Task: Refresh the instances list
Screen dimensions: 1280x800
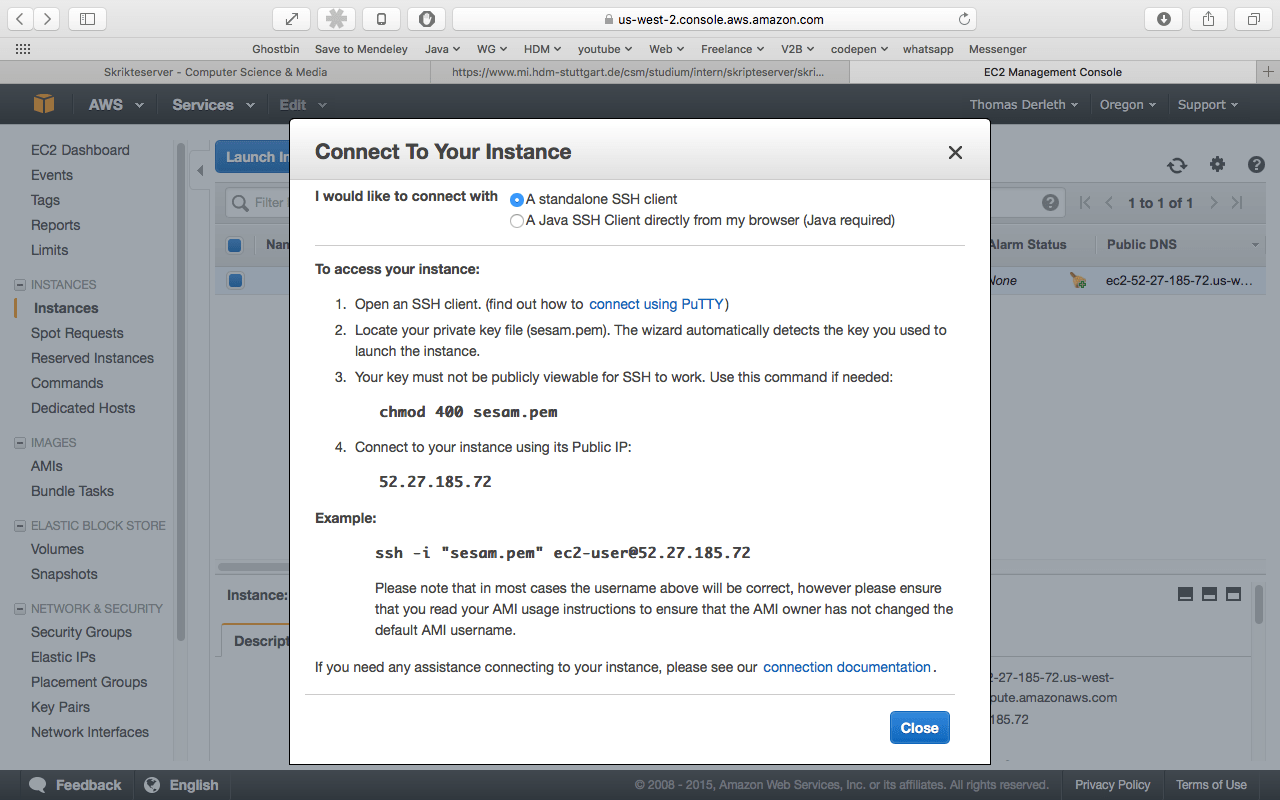Action: click(1177, 165)
